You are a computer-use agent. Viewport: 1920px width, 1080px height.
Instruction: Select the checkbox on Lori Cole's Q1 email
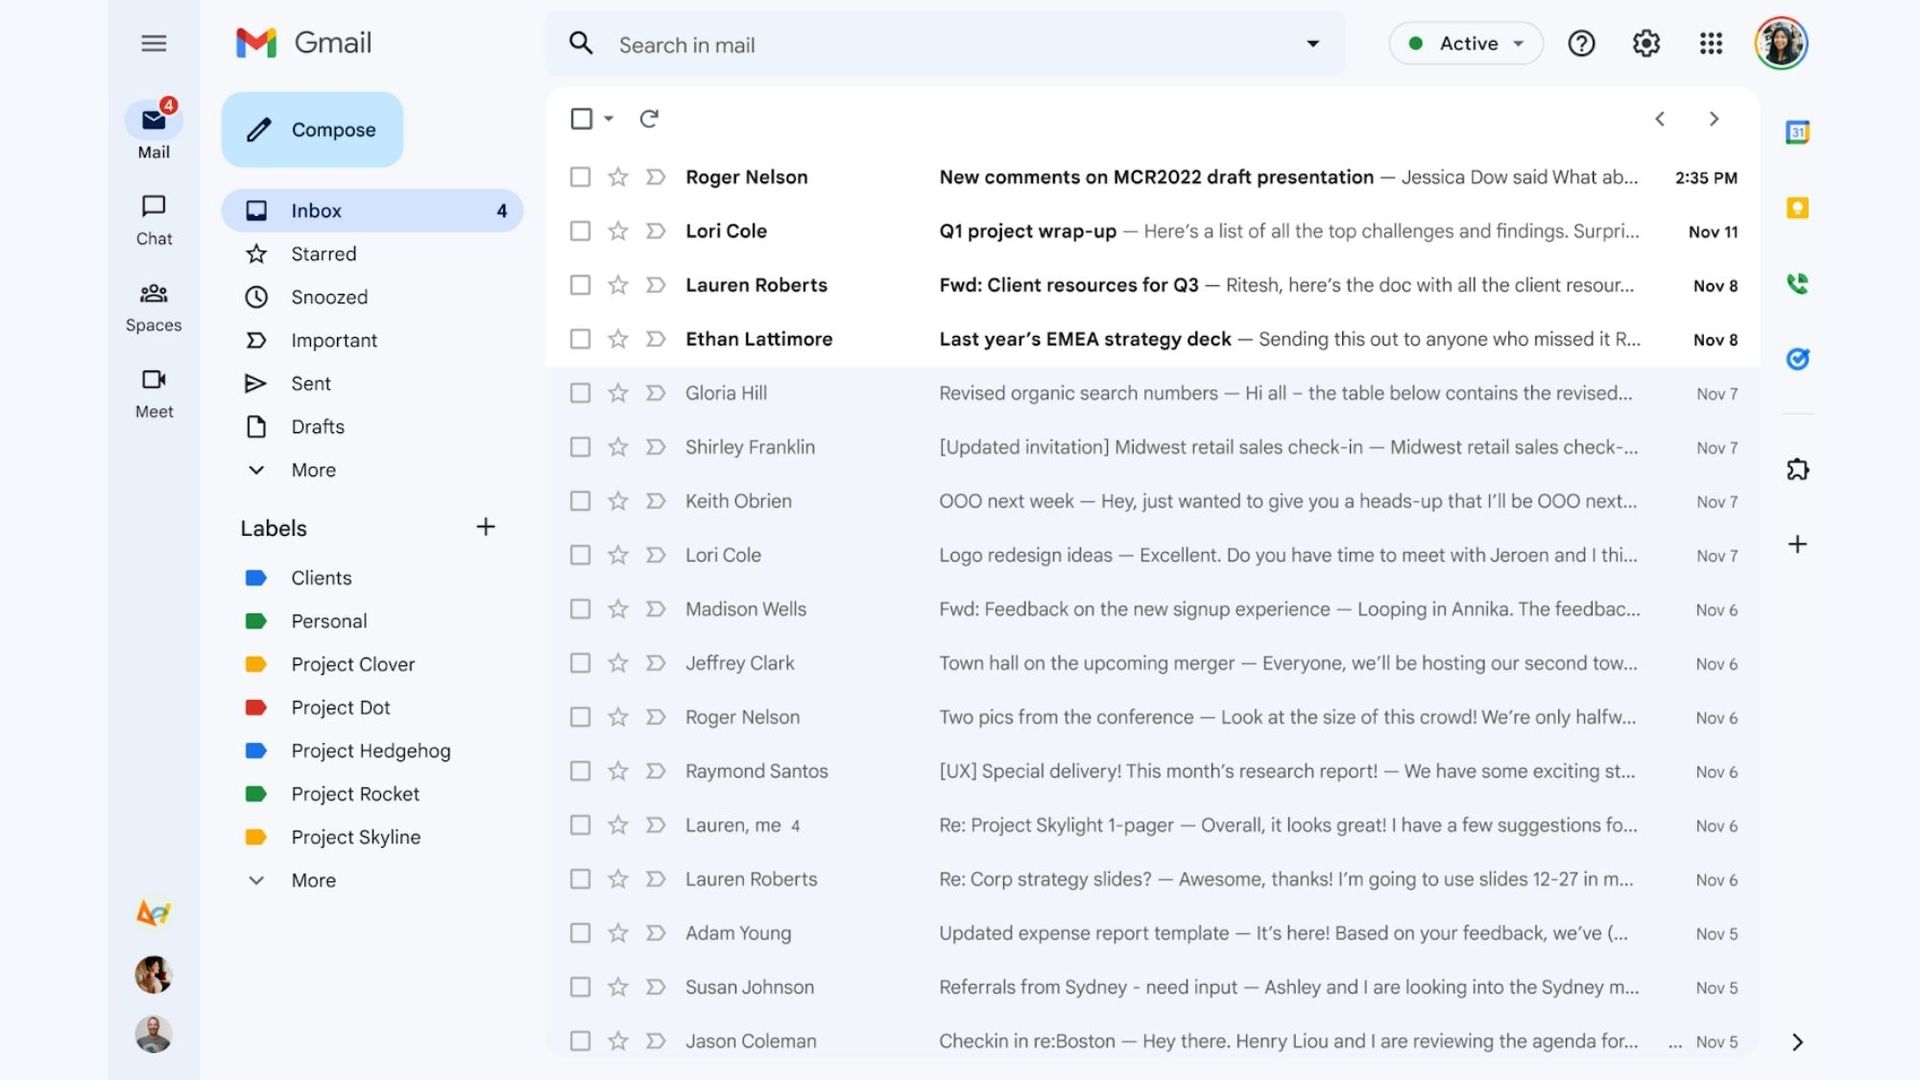point(580,231)
